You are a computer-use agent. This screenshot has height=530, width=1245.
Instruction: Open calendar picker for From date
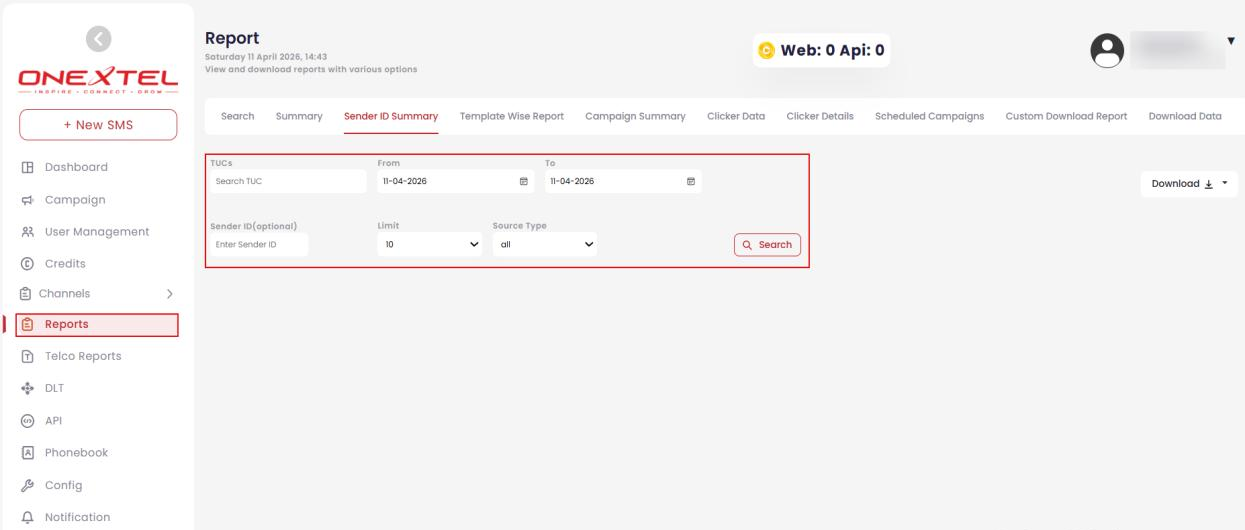523,181
